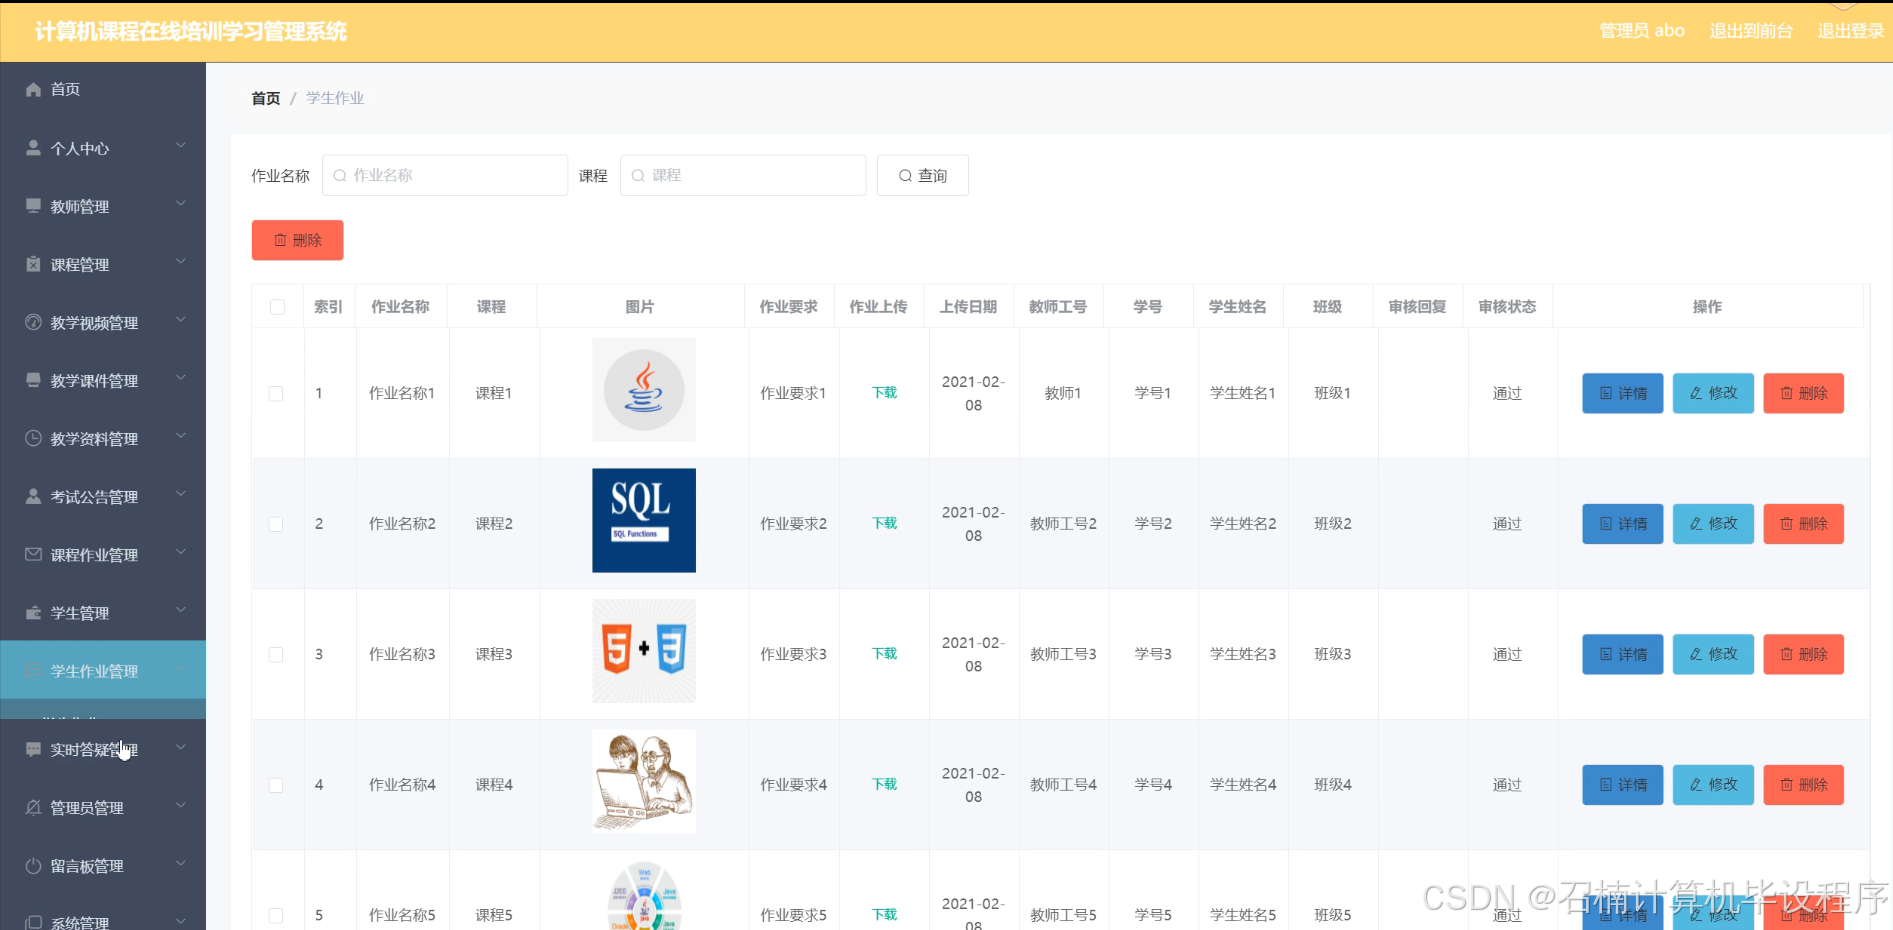
Task: Focus the 作业名称 search input
Action: [445, 175]
